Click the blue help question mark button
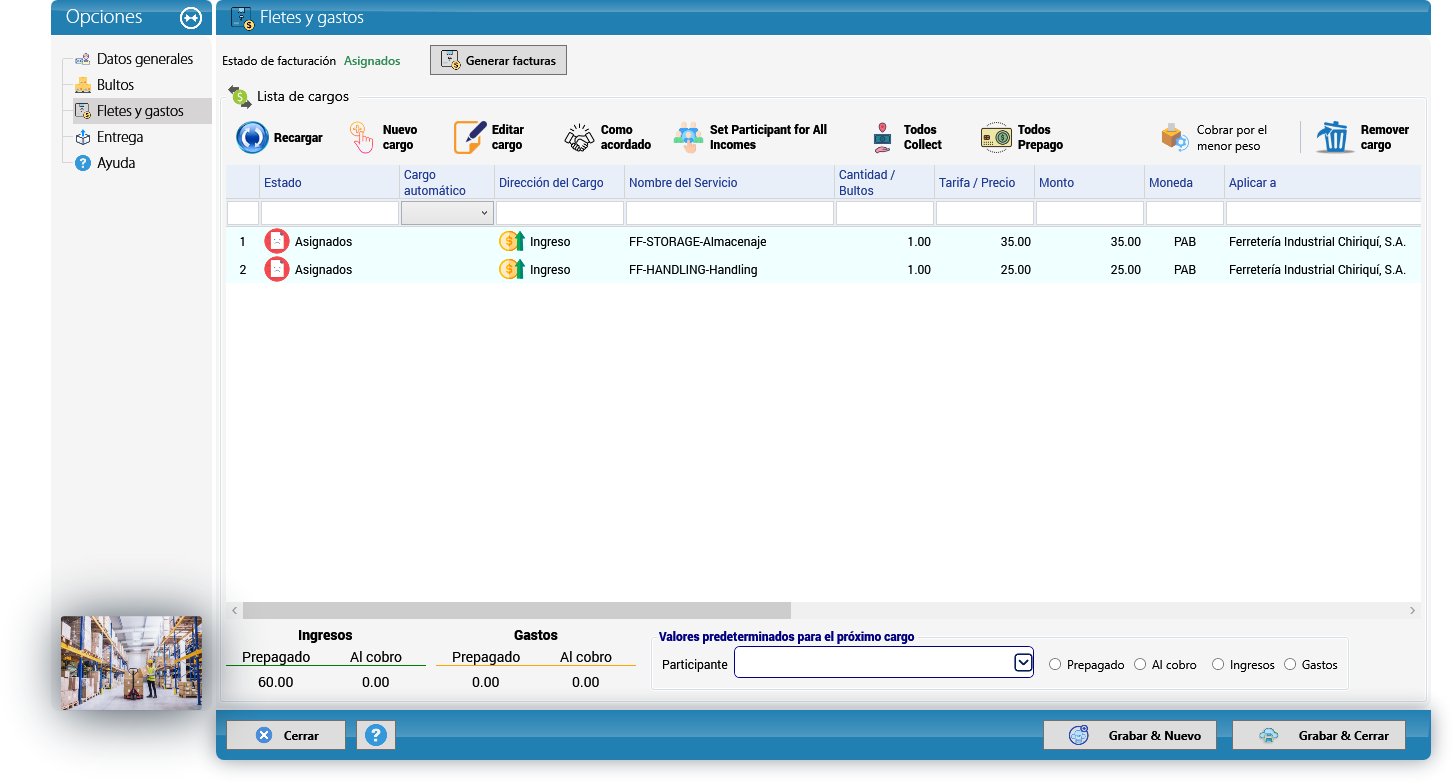The height and width of the screenshot is (783, 1454). coord(376,735)
